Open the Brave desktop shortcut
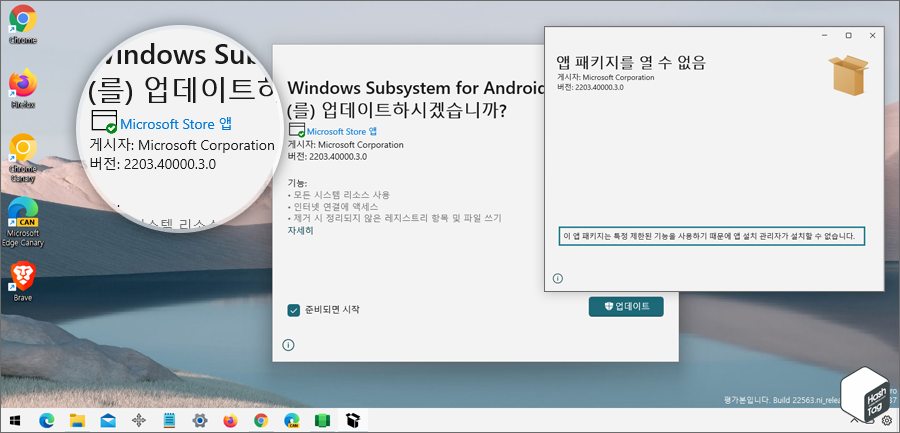The image size is (900, 433). (23, 283)
